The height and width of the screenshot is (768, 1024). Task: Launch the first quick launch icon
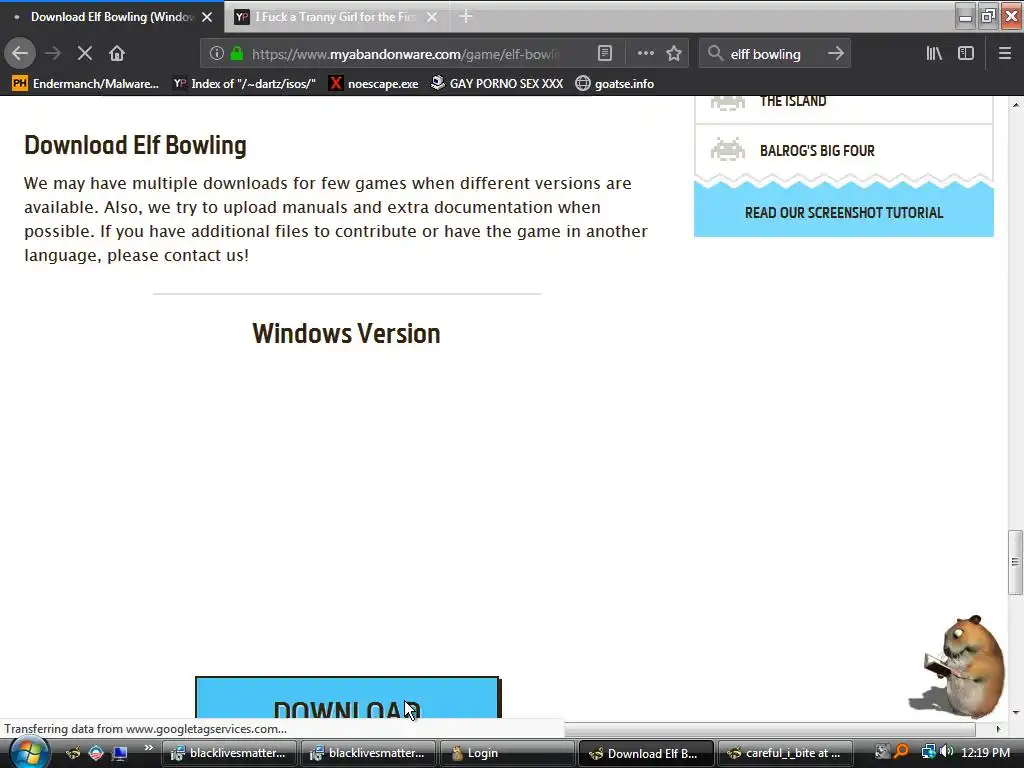click(x=73, y=753)
